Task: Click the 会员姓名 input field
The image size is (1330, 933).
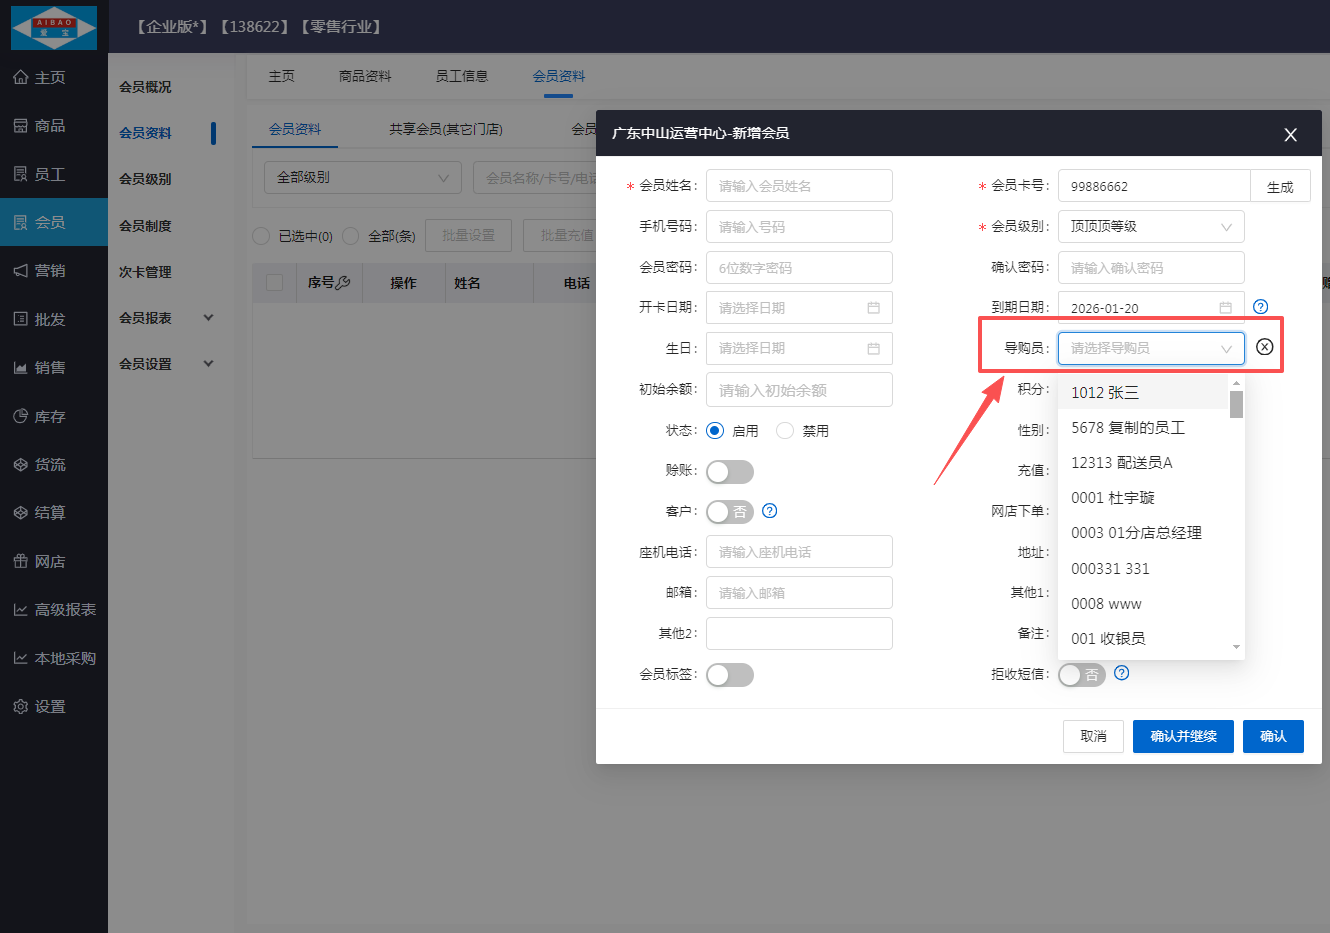Action: tap(798, 186)
